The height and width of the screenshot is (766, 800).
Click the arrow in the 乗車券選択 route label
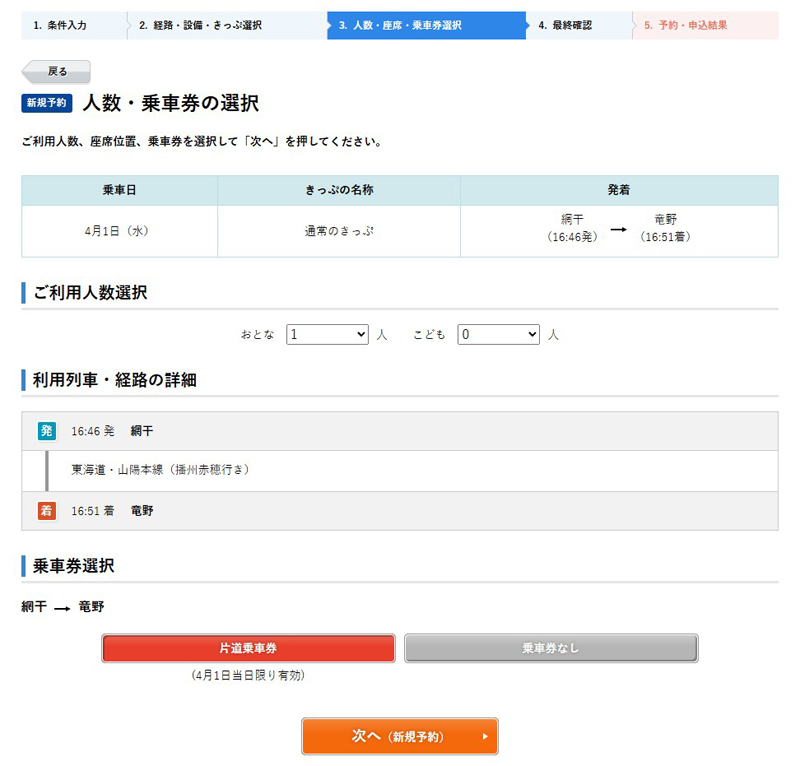(x=62, y=607)
